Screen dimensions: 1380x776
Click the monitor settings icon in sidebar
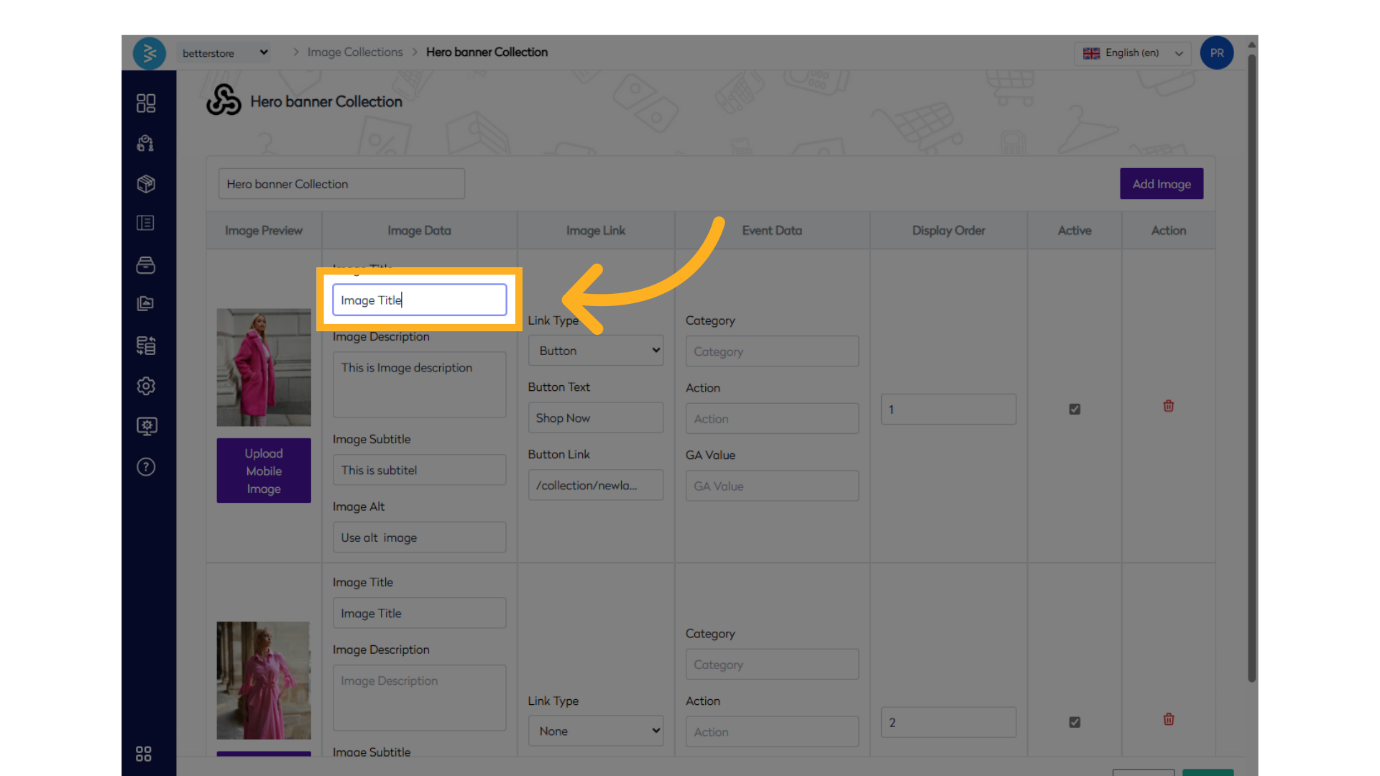146,427
